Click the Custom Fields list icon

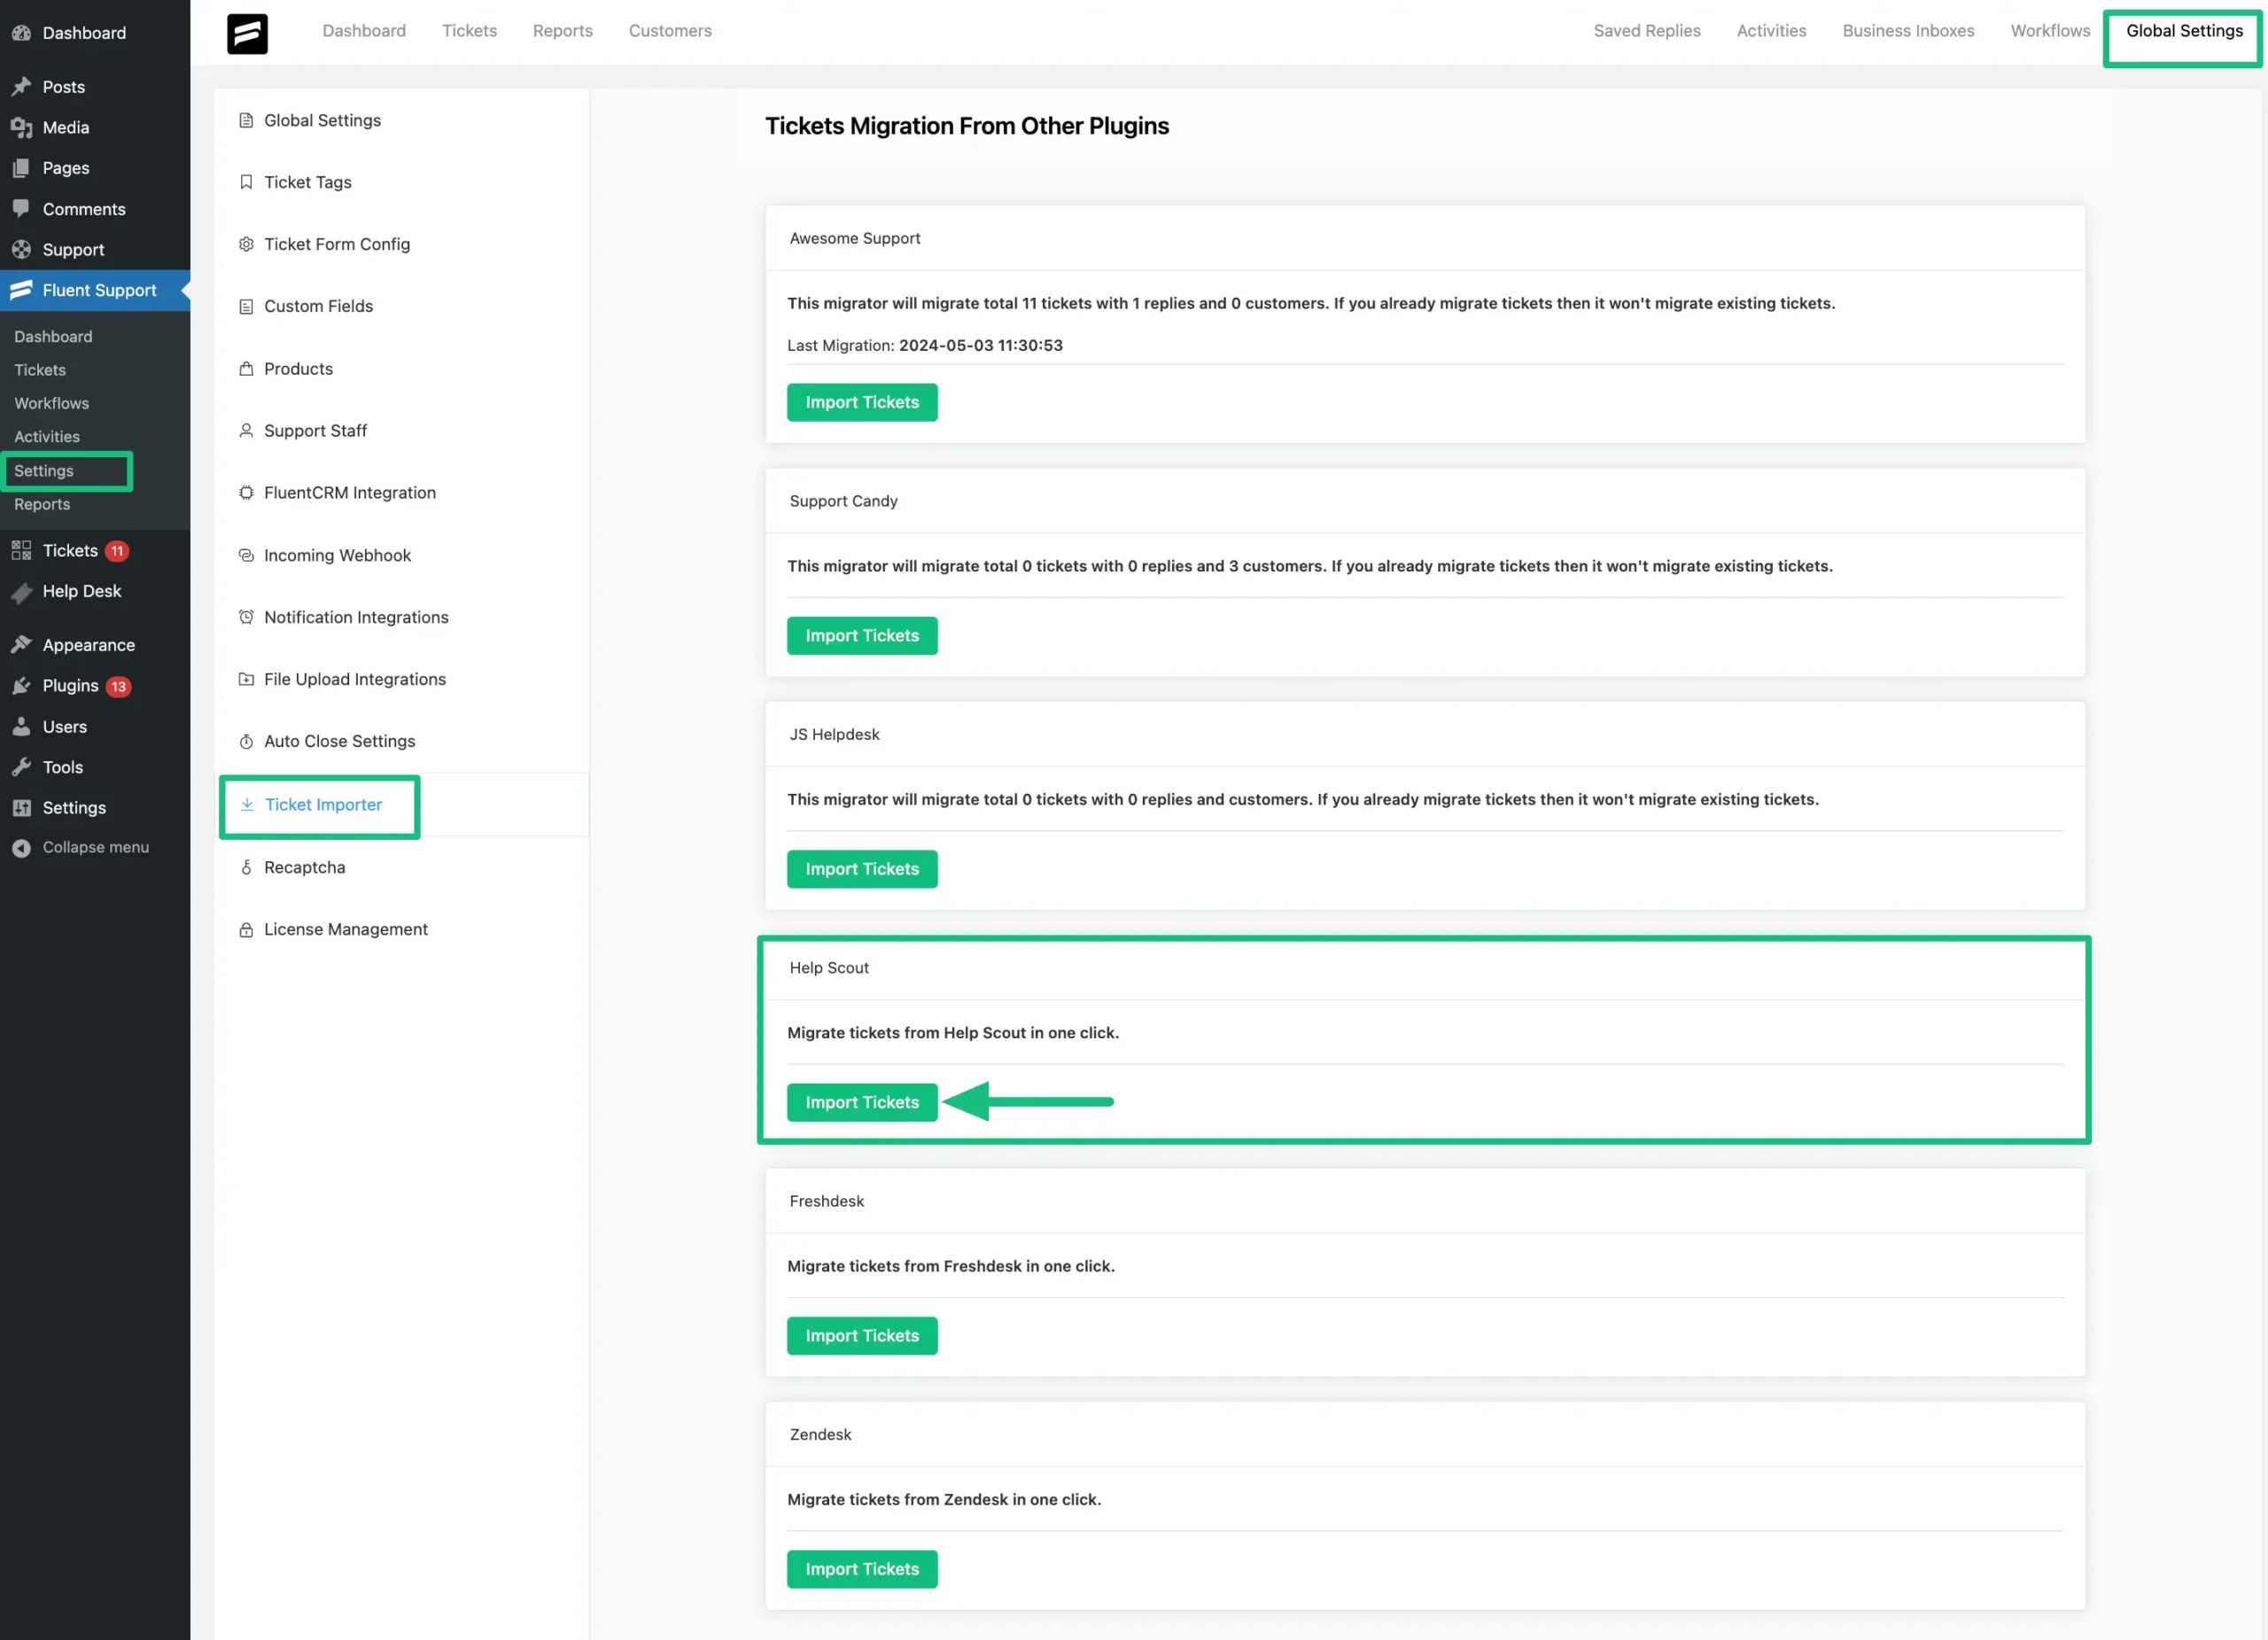click(x=246, y=306)
